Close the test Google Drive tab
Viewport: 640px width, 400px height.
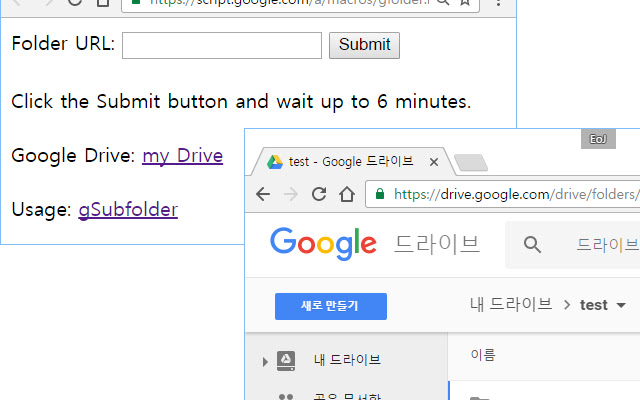pyautogui.click(x=434, y=162)
